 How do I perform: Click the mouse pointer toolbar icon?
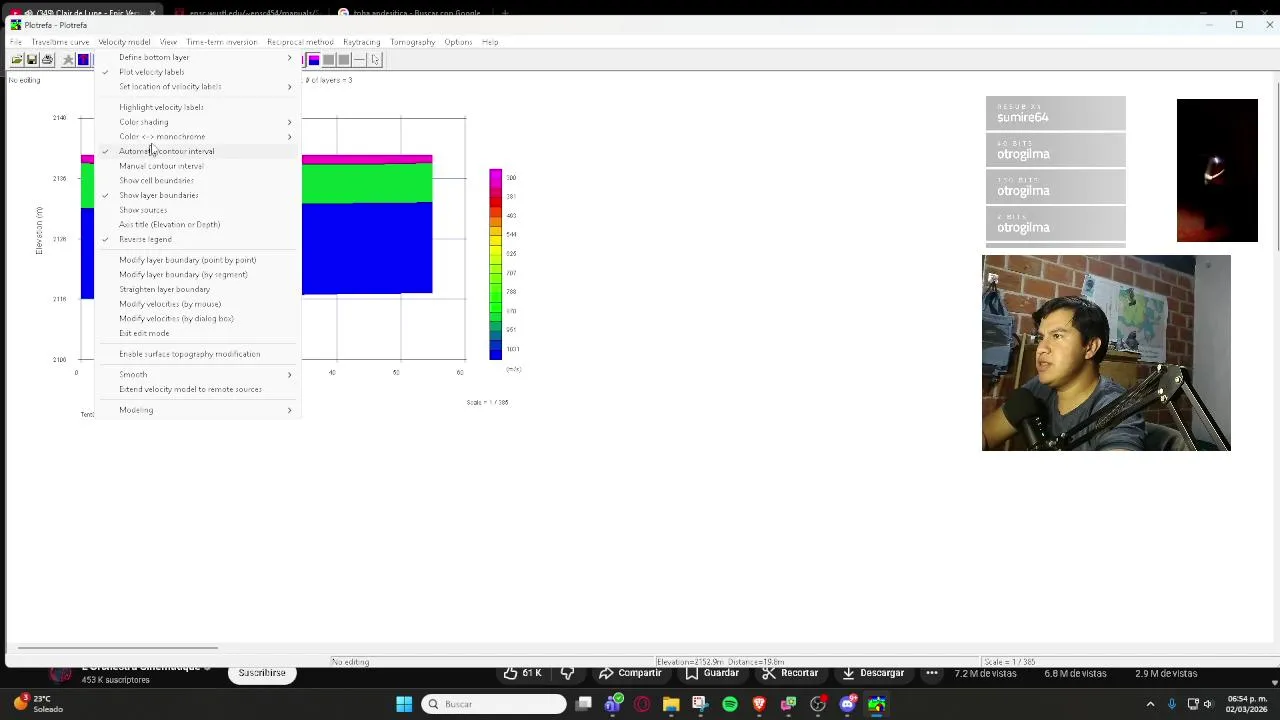tap(375, 60)
